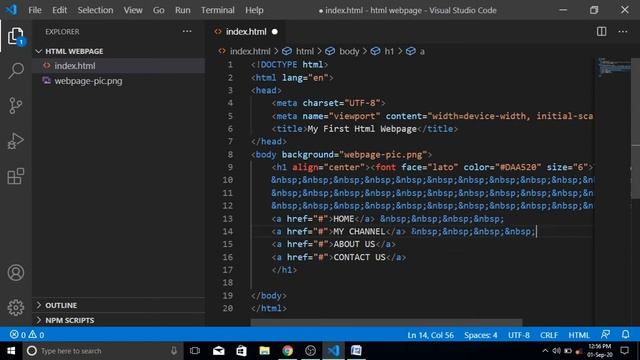This screenshot has height=360, width=640.
Task: Open the Search view in the activity bar
Action: point(16,71)
